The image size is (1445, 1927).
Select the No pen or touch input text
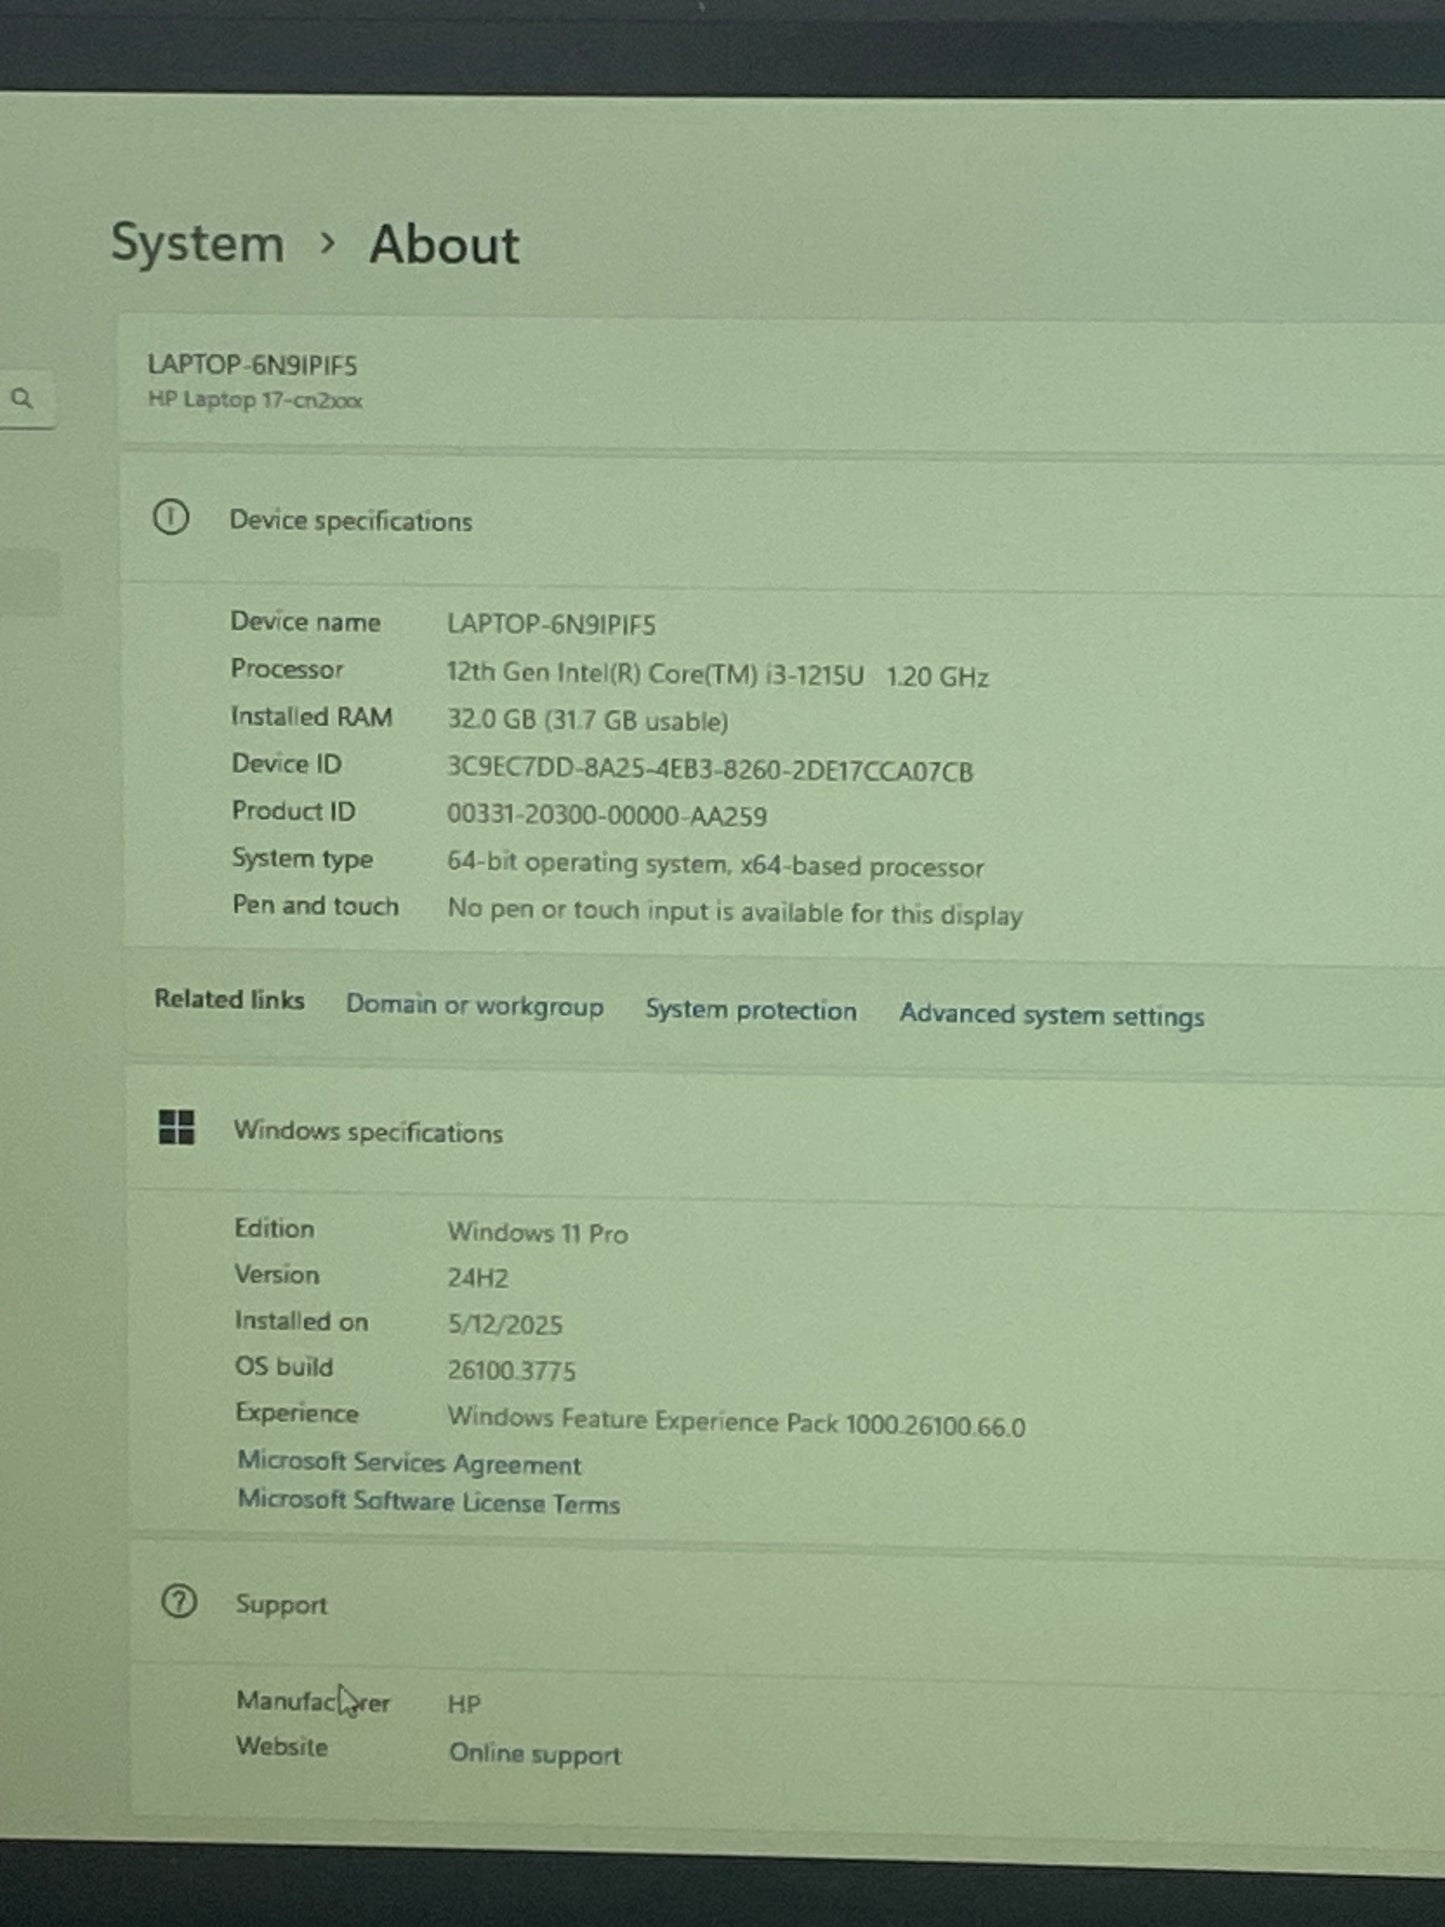click(735, 912)
